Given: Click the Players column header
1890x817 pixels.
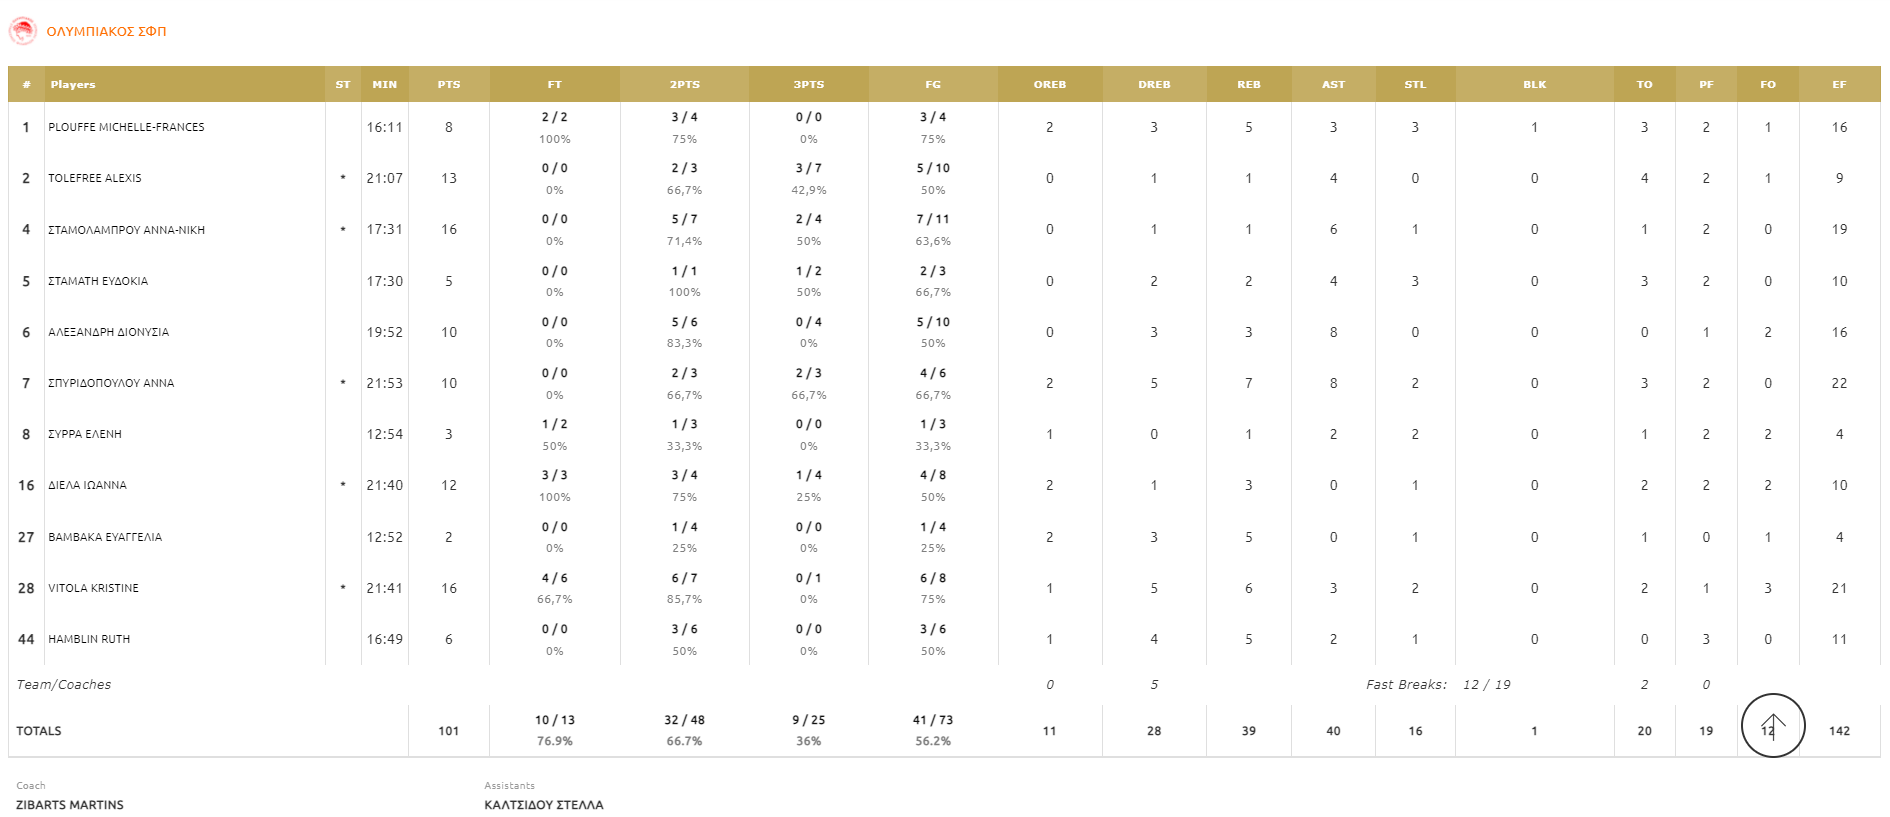Looking at the screenshot, I should pos(73,85).
